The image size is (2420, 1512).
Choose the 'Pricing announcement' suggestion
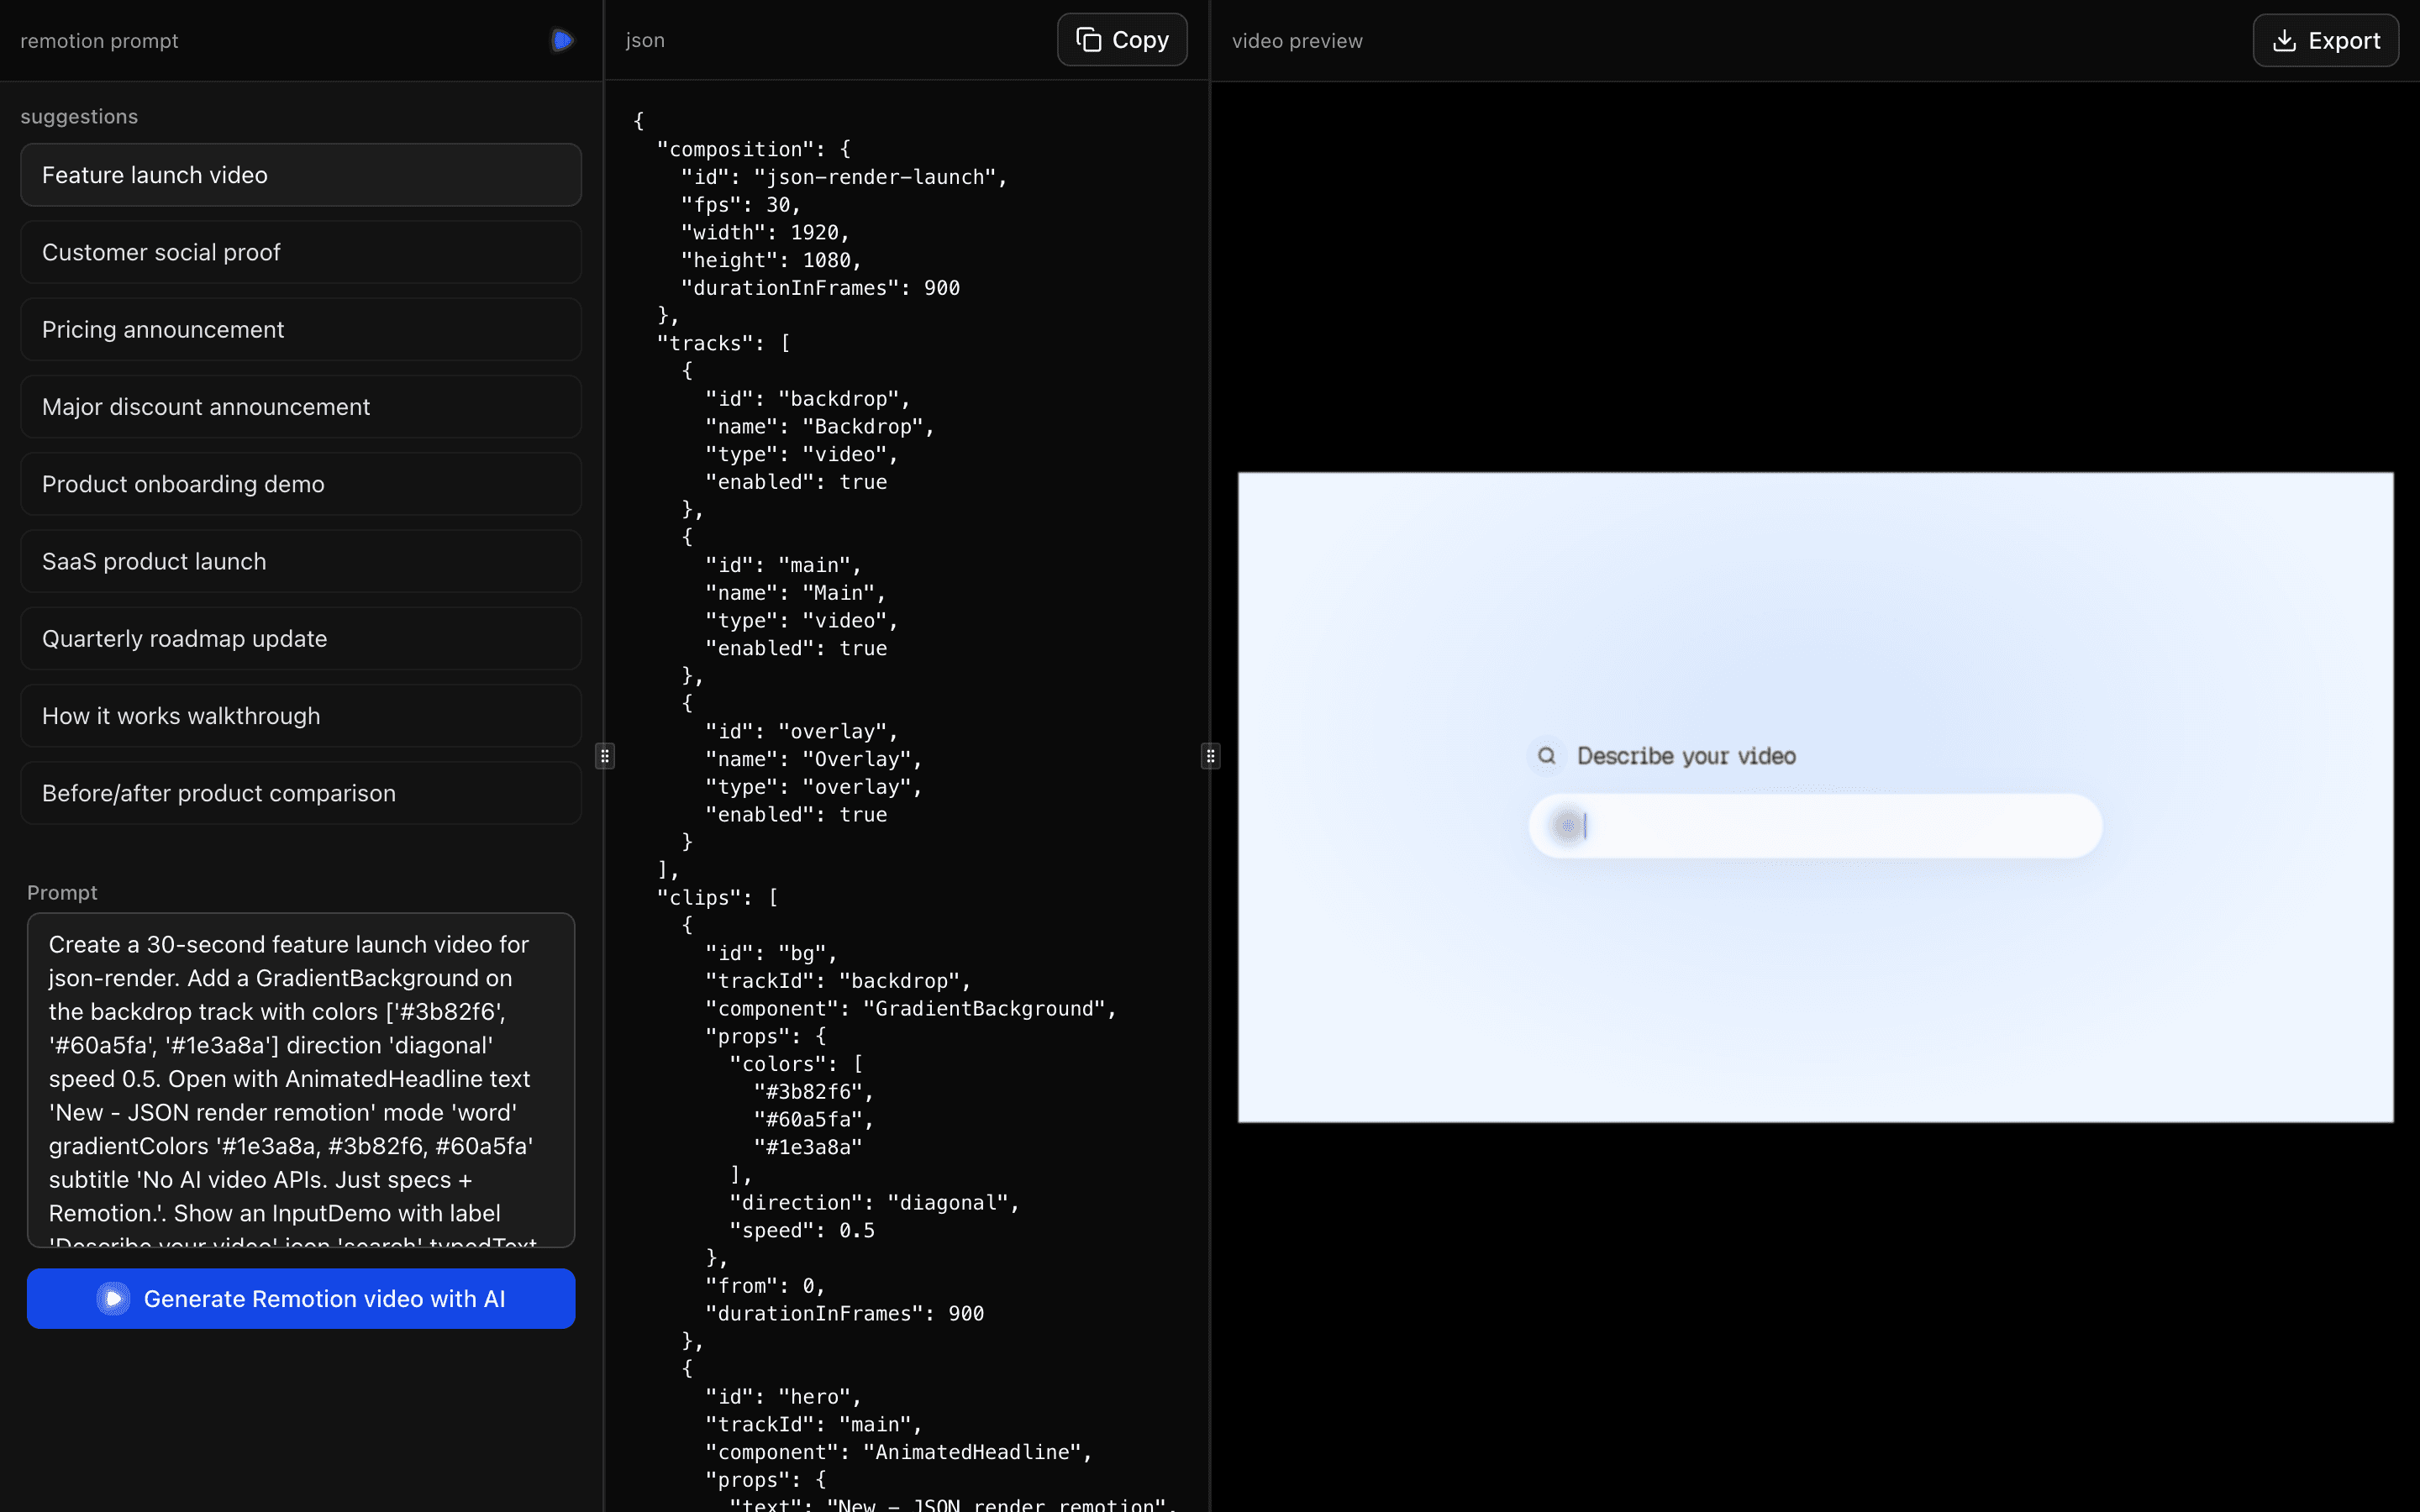(300, 329)
